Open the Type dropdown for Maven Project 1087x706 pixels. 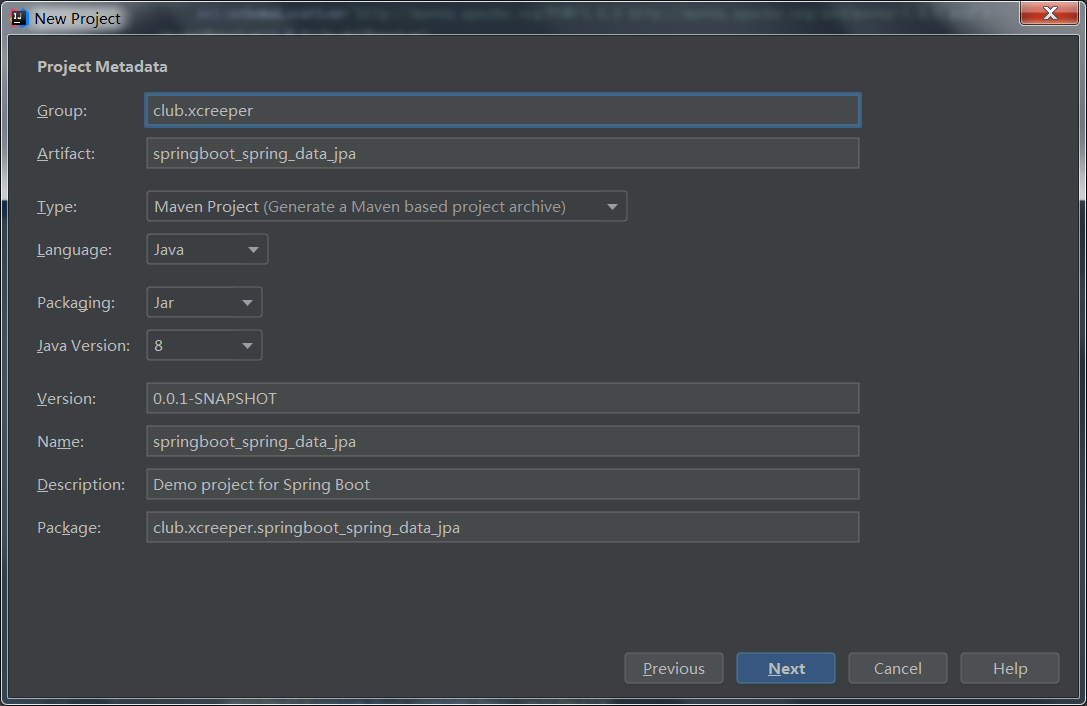[387, 207]
